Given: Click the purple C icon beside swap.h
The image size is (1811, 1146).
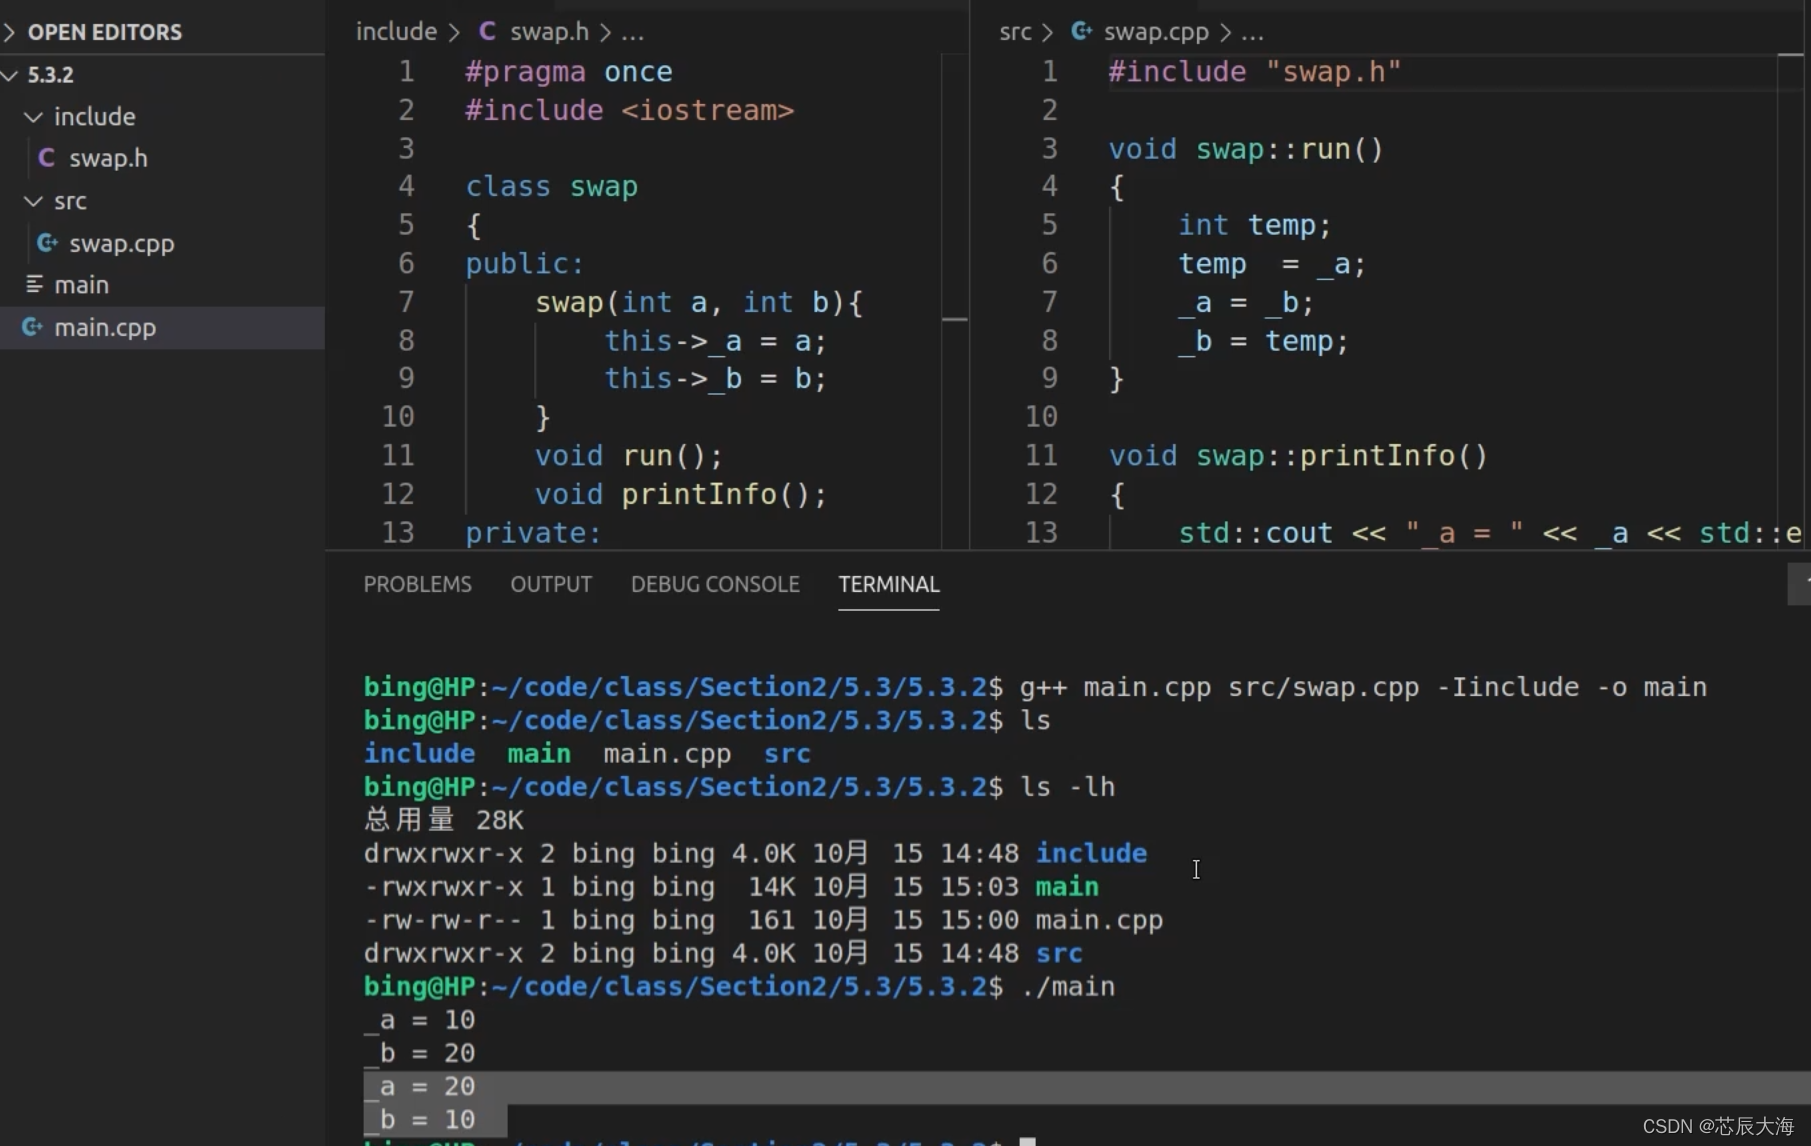Looking at the screenshot, I should [46, 157].
